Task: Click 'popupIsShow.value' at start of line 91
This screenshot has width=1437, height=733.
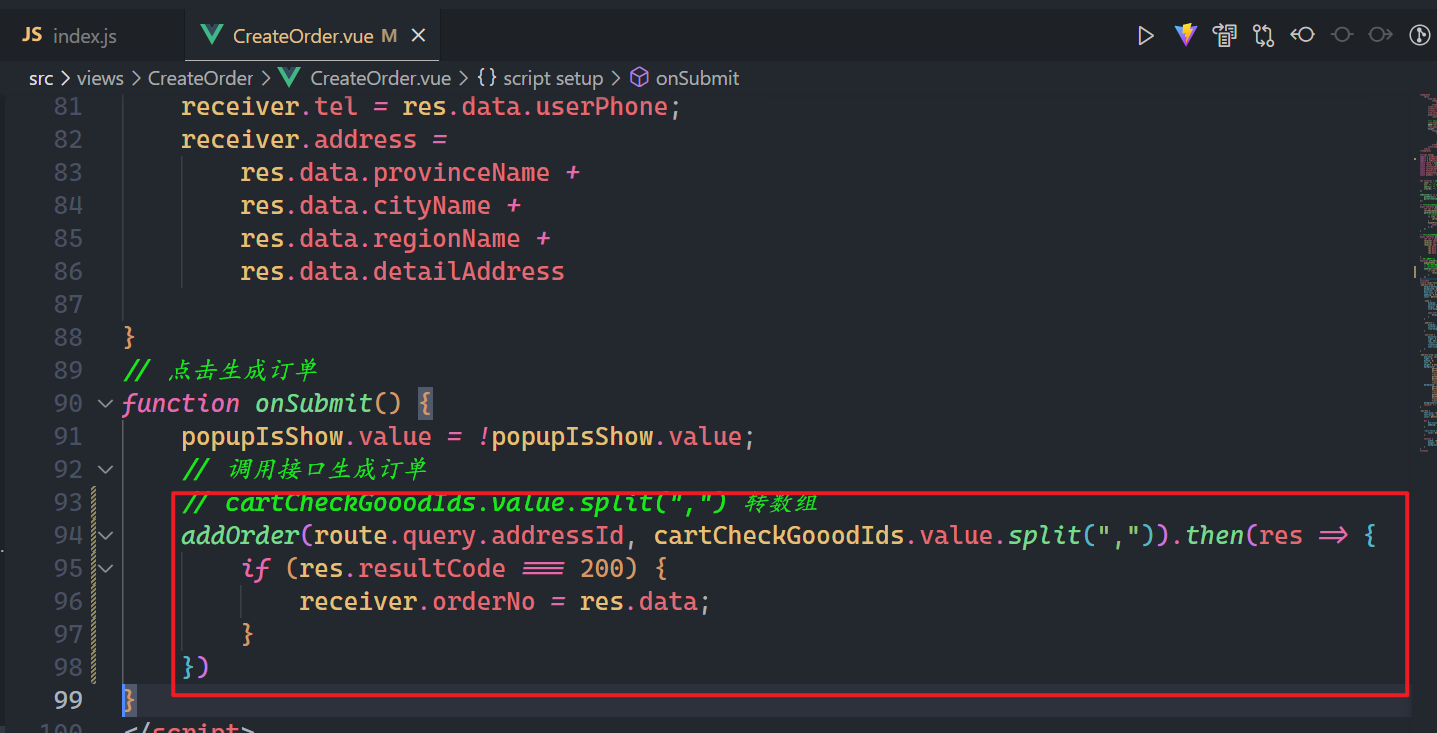Action: pos(306,436)
